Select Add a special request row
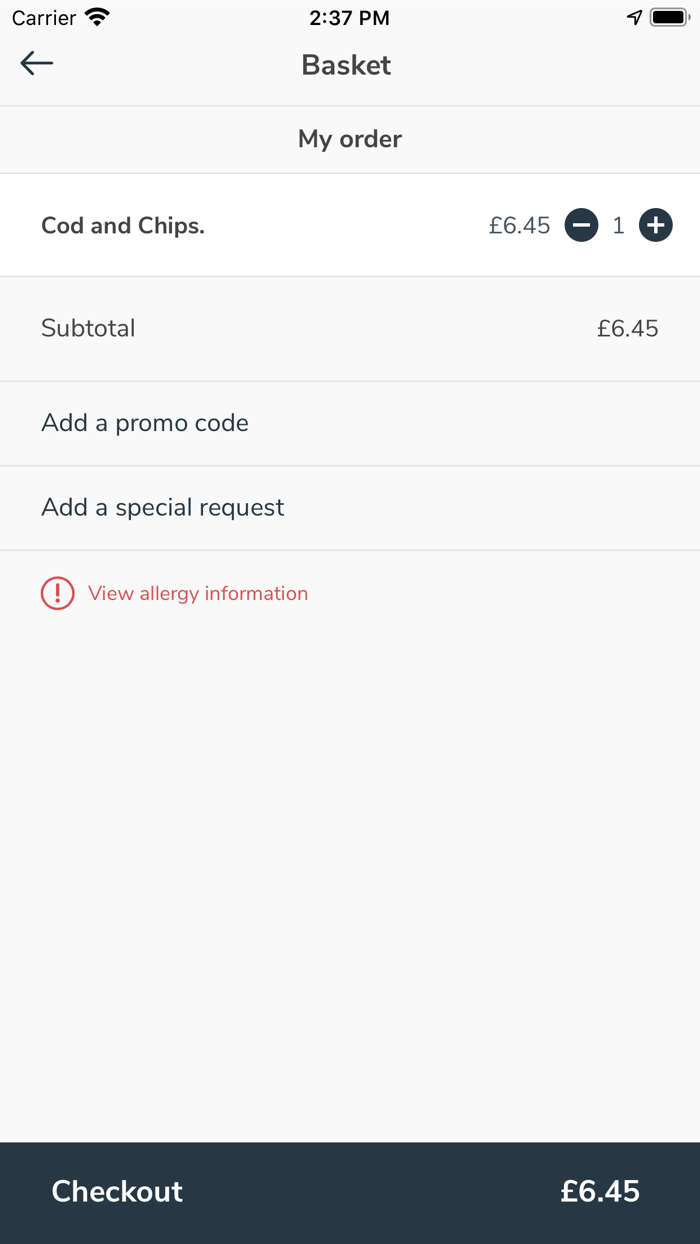 point(163,508)
